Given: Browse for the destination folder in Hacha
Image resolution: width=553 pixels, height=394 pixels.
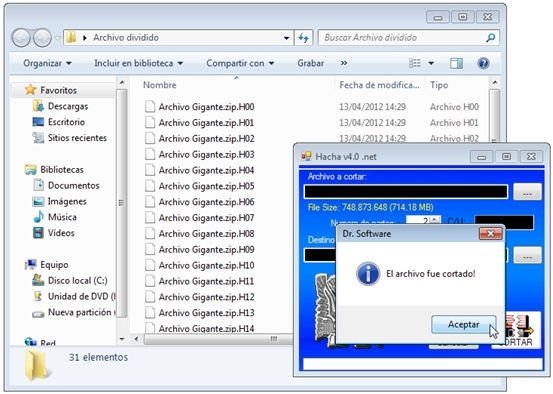Looking at the screenshot, I should pyautogui.click(x=527, y=255).
